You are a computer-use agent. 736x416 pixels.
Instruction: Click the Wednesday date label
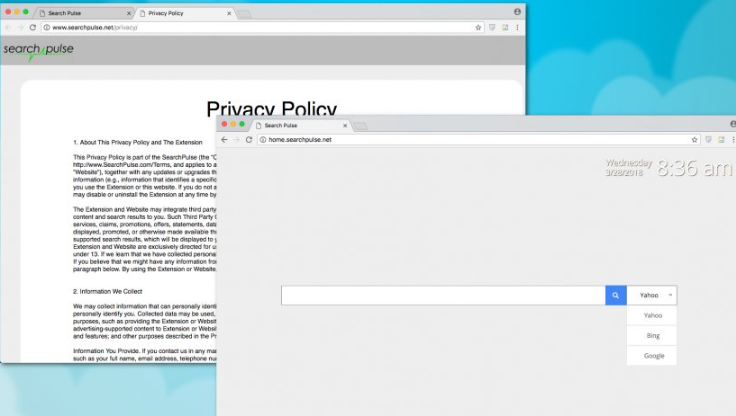tap(629, 163)
